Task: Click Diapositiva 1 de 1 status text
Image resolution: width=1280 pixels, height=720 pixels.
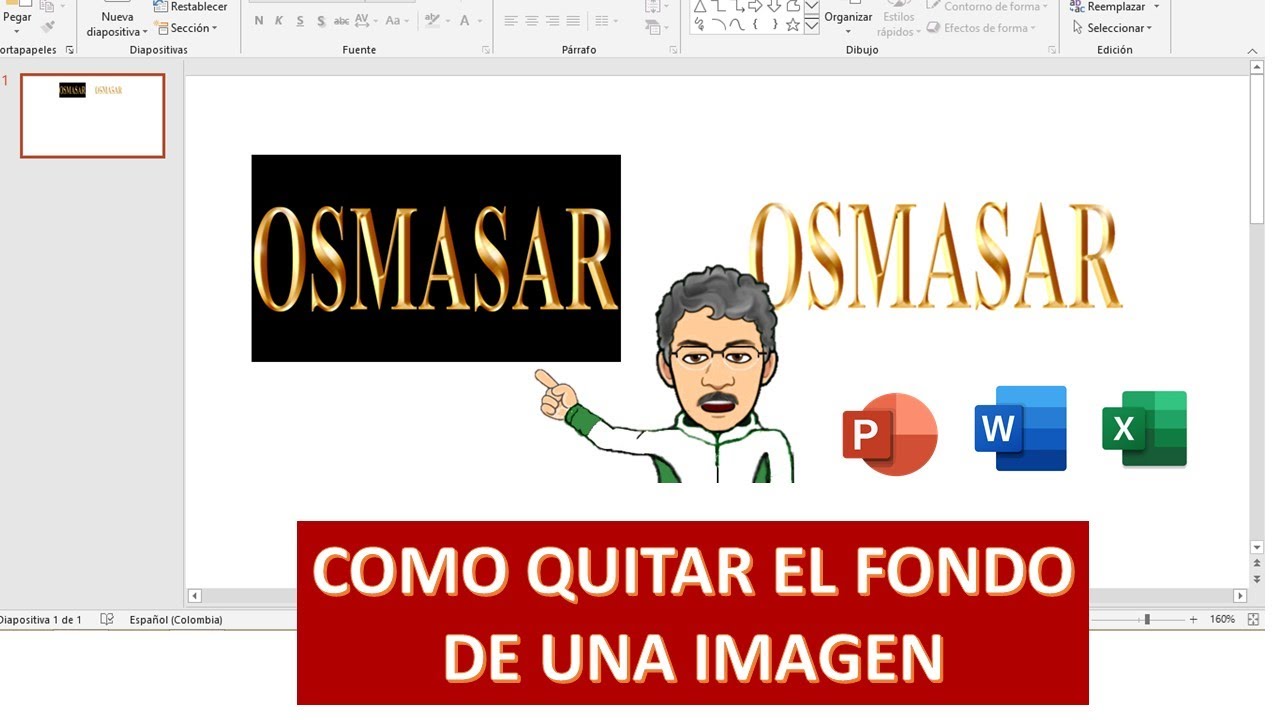Action: tap(41, 620)
